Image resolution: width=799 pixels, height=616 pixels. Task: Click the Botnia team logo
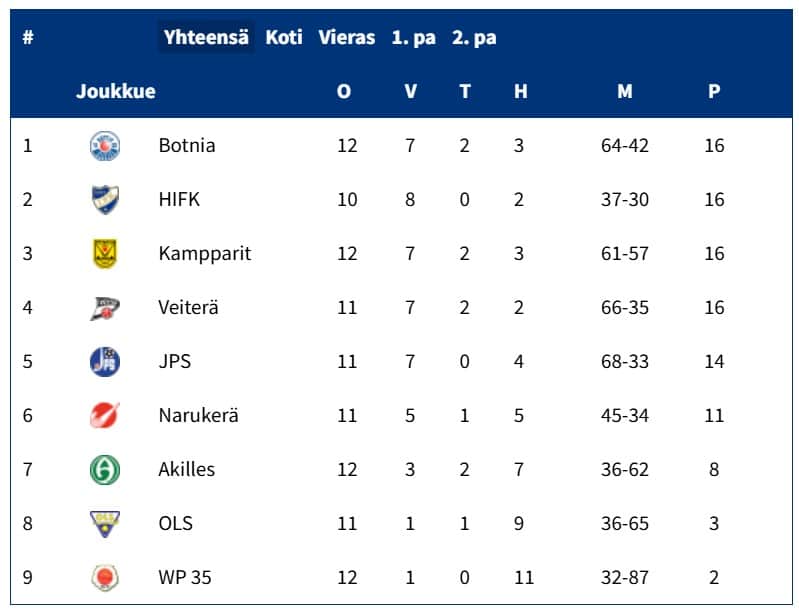(104, 146)
